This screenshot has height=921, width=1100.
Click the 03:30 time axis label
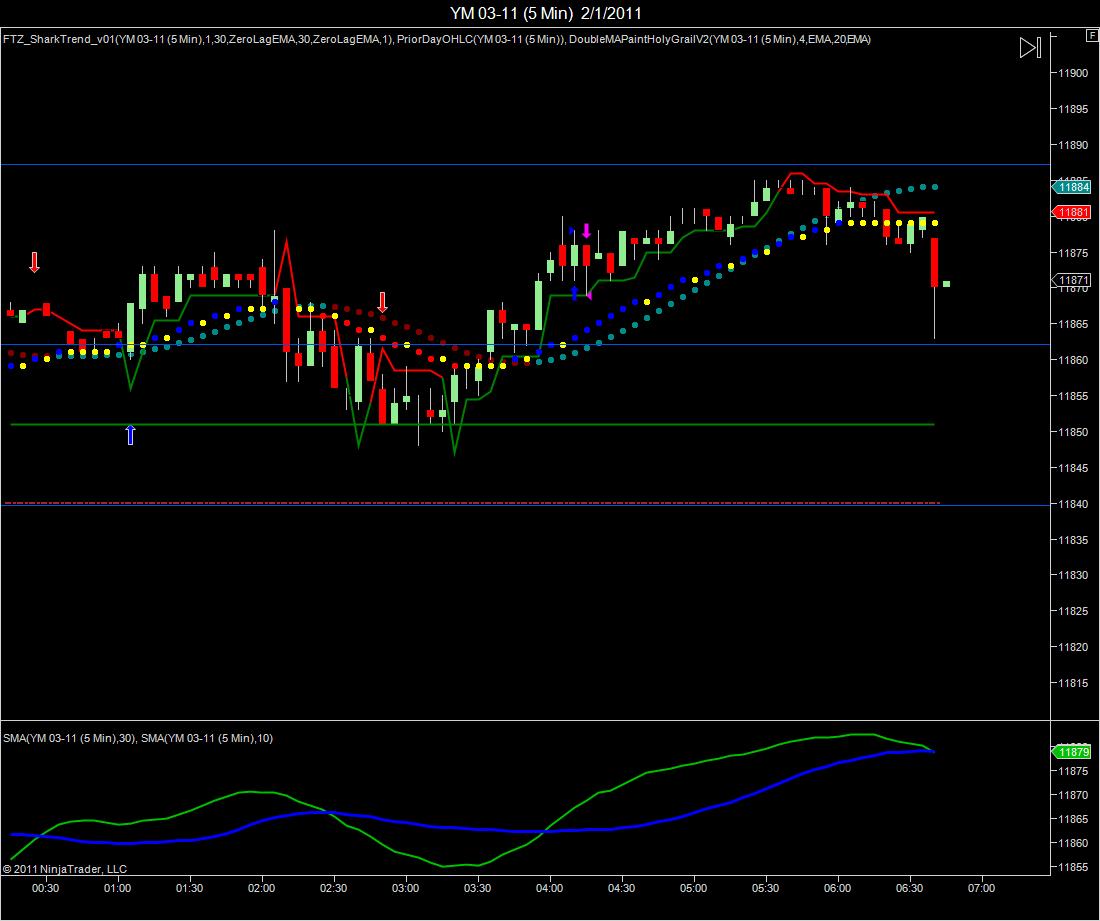point(478,888)
